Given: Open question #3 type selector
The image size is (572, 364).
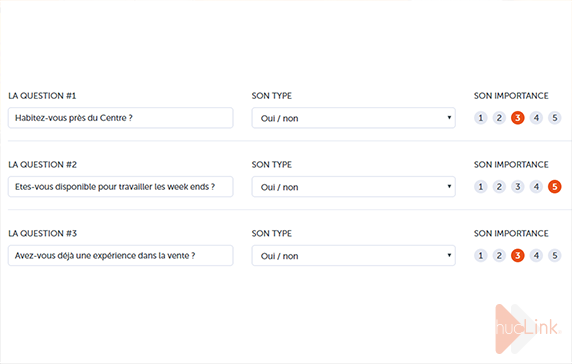Looking at the screenshot, I should click(x=353, y=256).
